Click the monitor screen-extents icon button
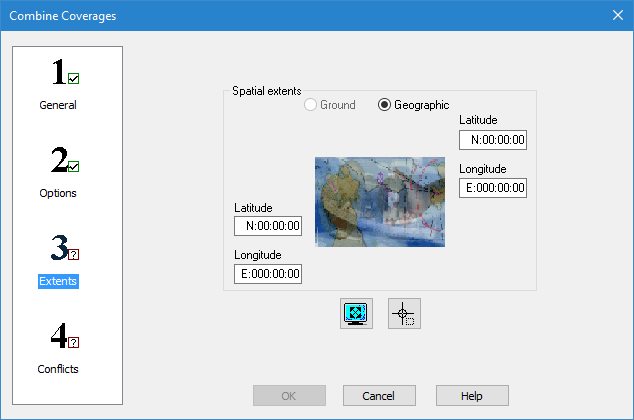This screenshot has height=420, width=634. click(x=355, y=313)
